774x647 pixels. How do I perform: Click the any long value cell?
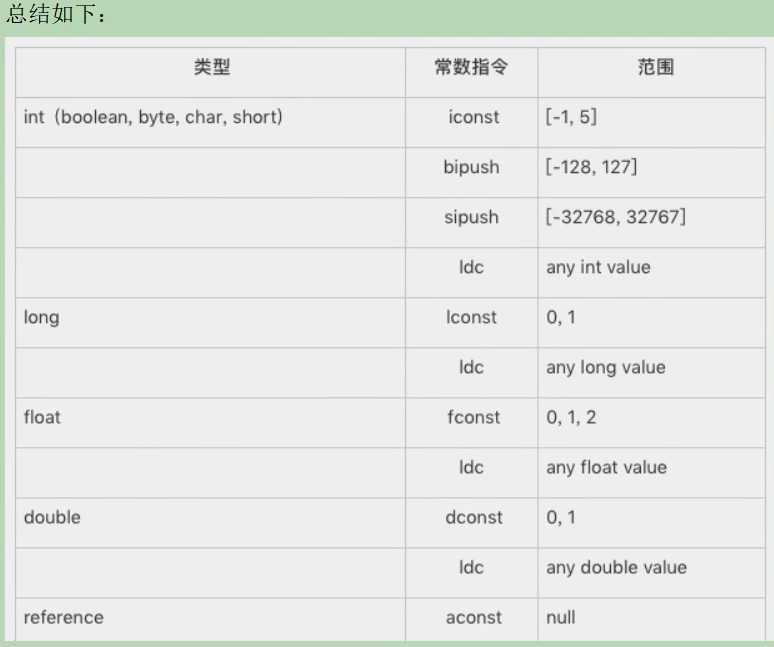(x=652, y=373)
